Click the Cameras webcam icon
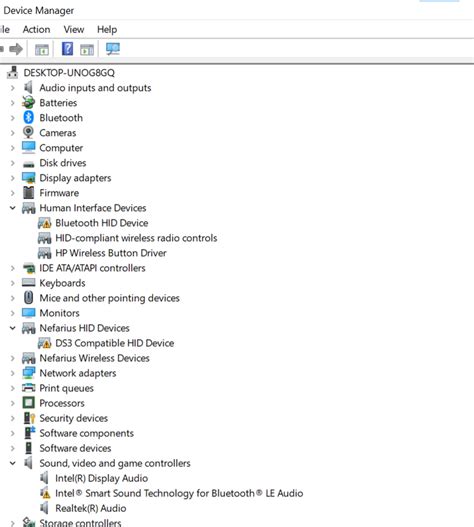This screenshot has height=527, width=474. click(28, 132)
